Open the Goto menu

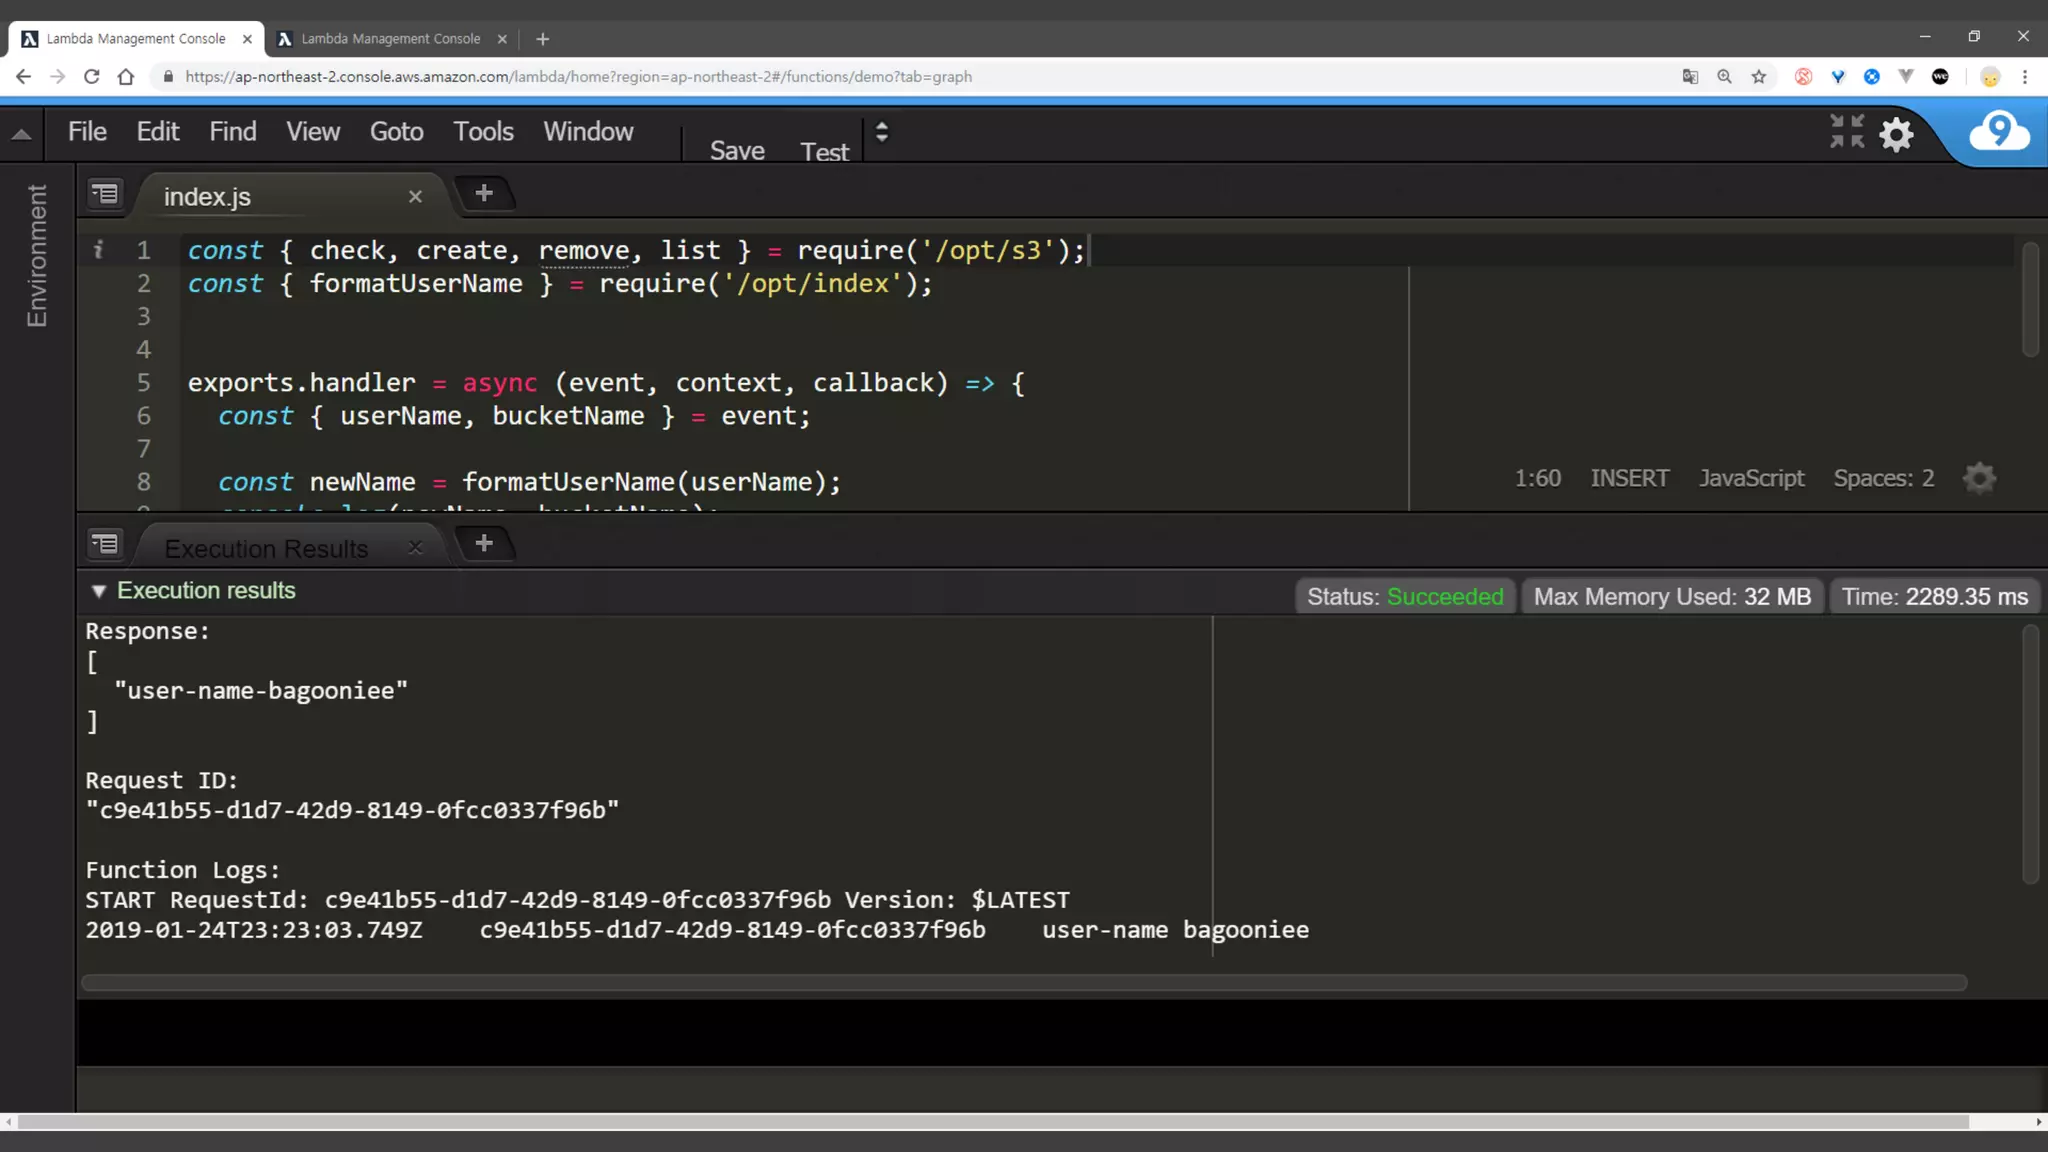(x=396, y=132)
